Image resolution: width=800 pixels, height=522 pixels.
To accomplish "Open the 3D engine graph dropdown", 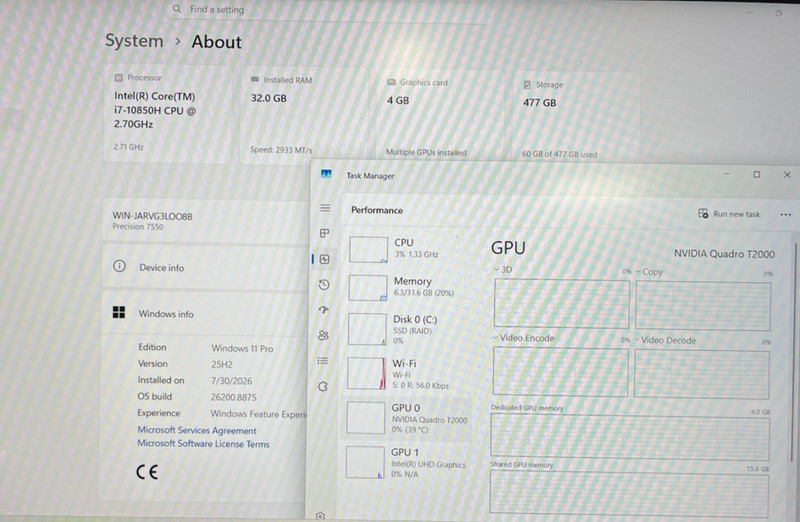I will [x=496, y=269].
